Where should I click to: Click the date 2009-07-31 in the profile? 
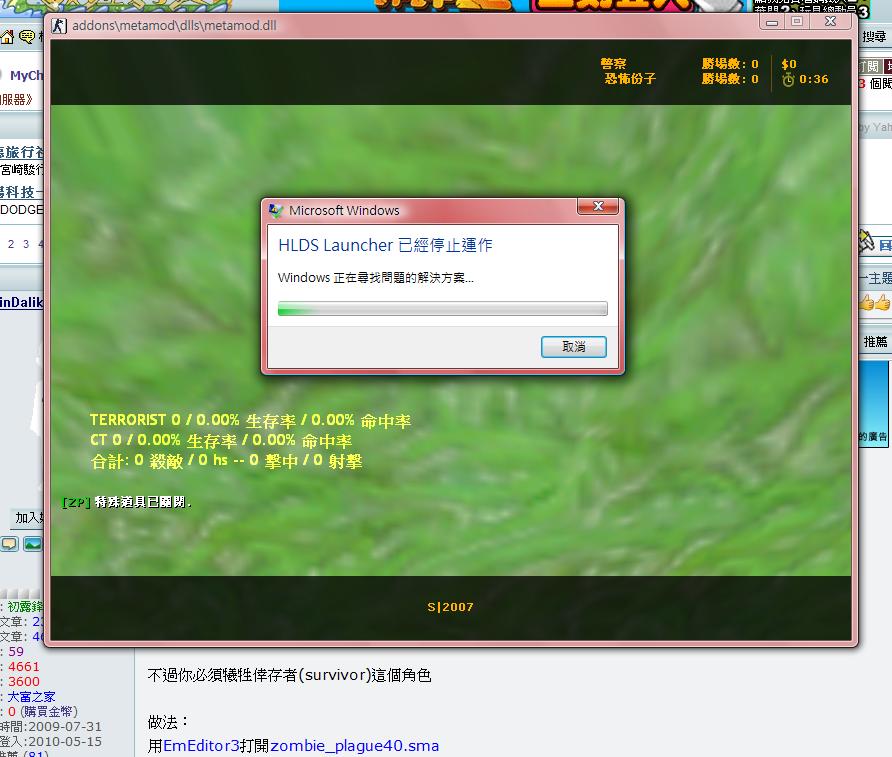point(65,726)
